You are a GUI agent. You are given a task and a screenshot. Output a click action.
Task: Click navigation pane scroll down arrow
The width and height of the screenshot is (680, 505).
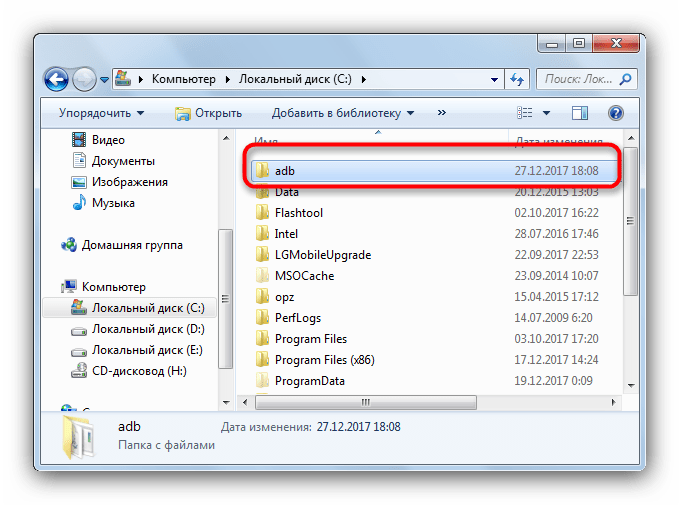[x=226, y=402]
